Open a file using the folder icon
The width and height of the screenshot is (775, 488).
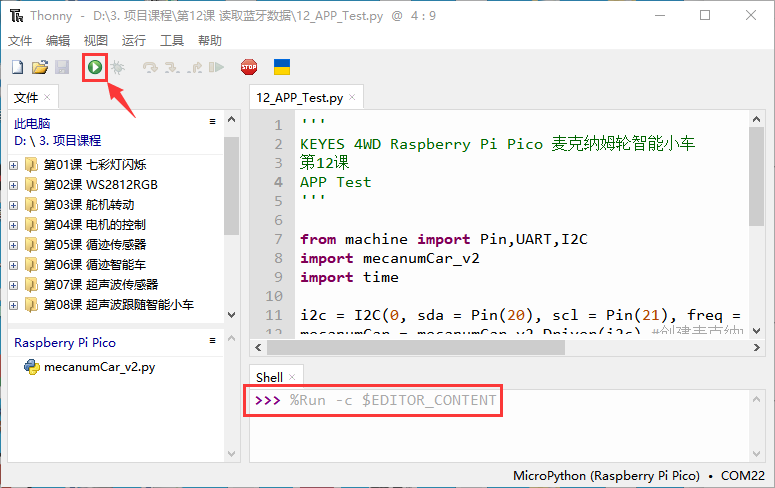[40, 67]
